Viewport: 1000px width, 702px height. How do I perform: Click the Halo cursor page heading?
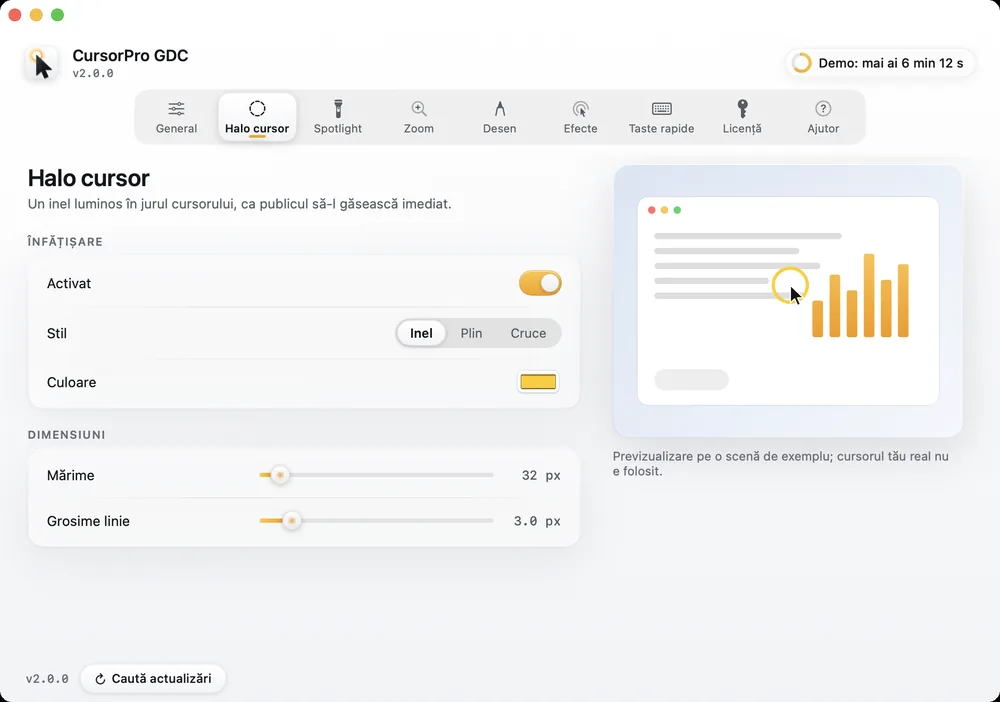click(x=89, y=178)
